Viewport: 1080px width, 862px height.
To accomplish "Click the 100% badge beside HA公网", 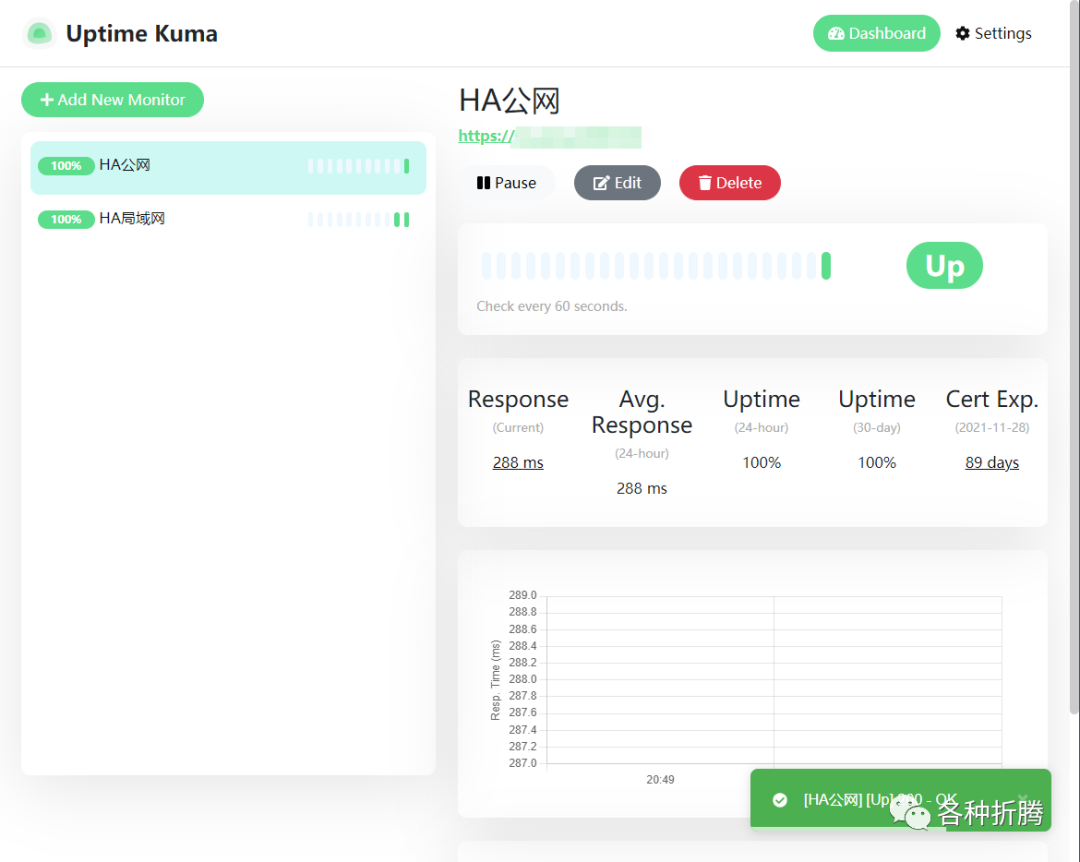I will tap(66, 166).
